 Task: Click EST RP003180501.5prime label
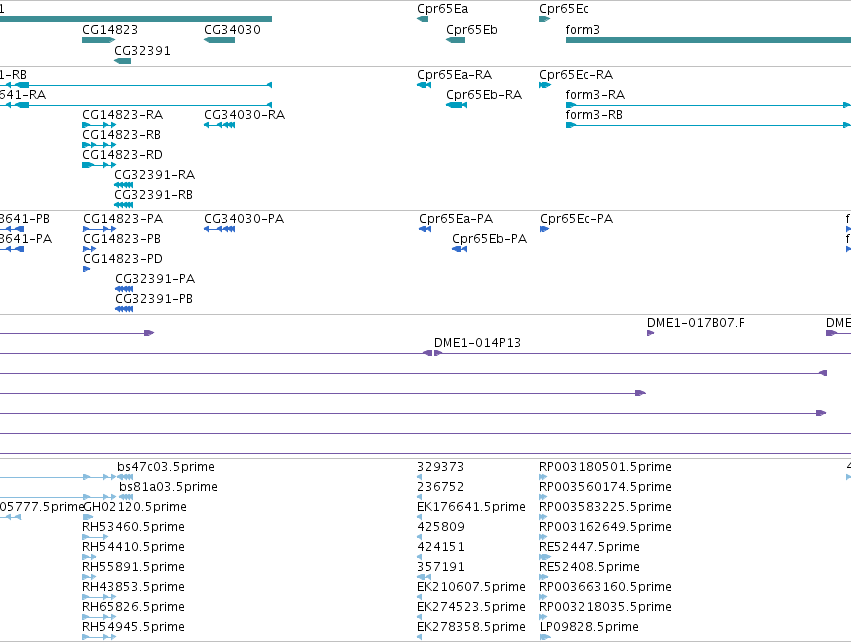[x=606, y=467]
